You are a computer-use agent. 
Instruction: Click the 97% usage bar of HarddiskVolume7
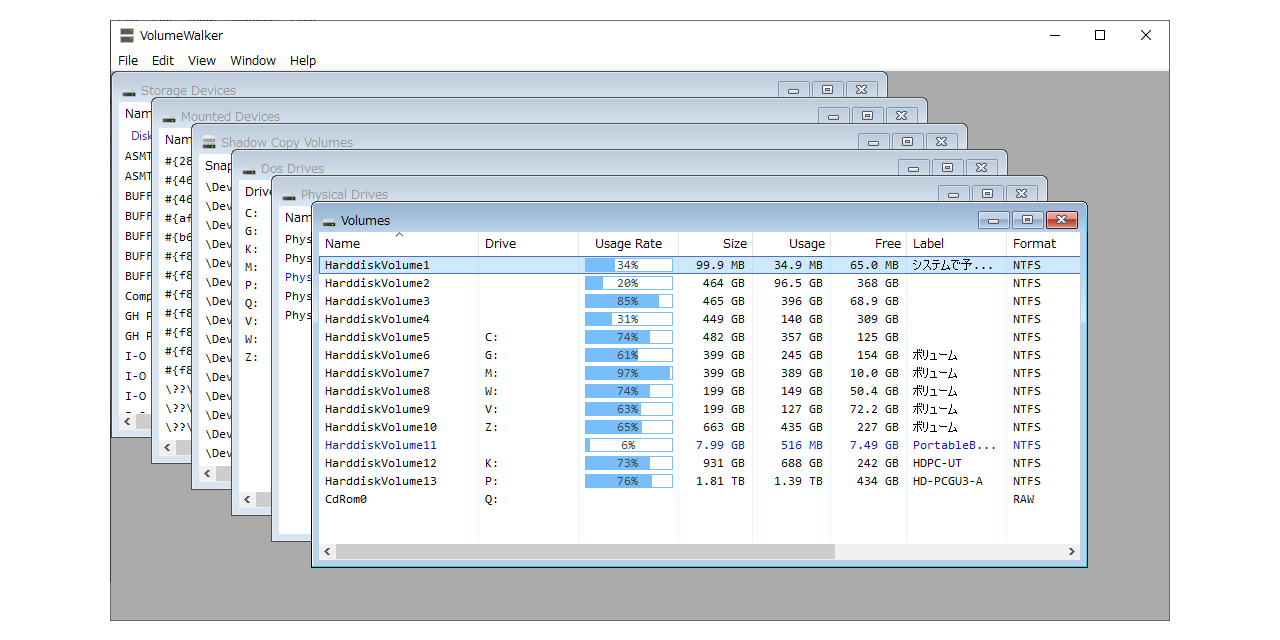pyautogui.click(x=628, y=373)
